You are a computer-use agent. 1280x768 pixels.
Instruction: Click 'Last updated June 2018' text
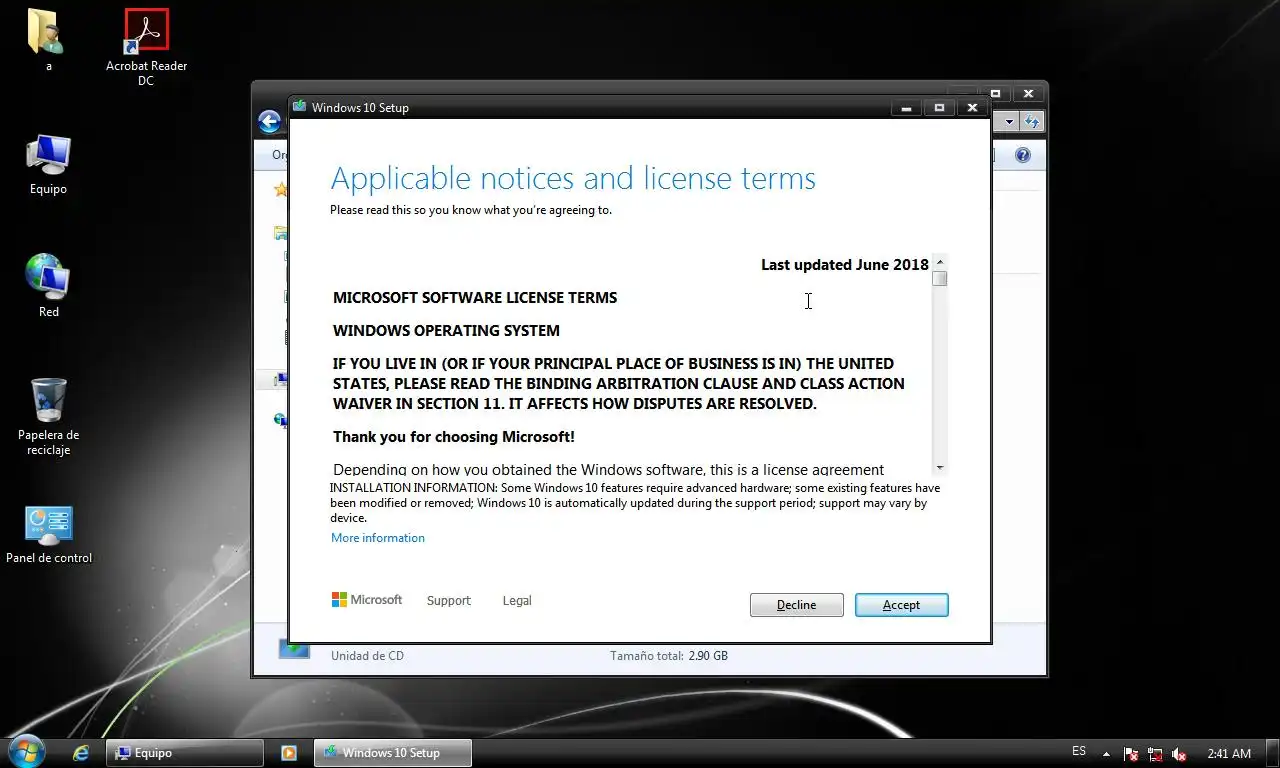pos(845,265)
